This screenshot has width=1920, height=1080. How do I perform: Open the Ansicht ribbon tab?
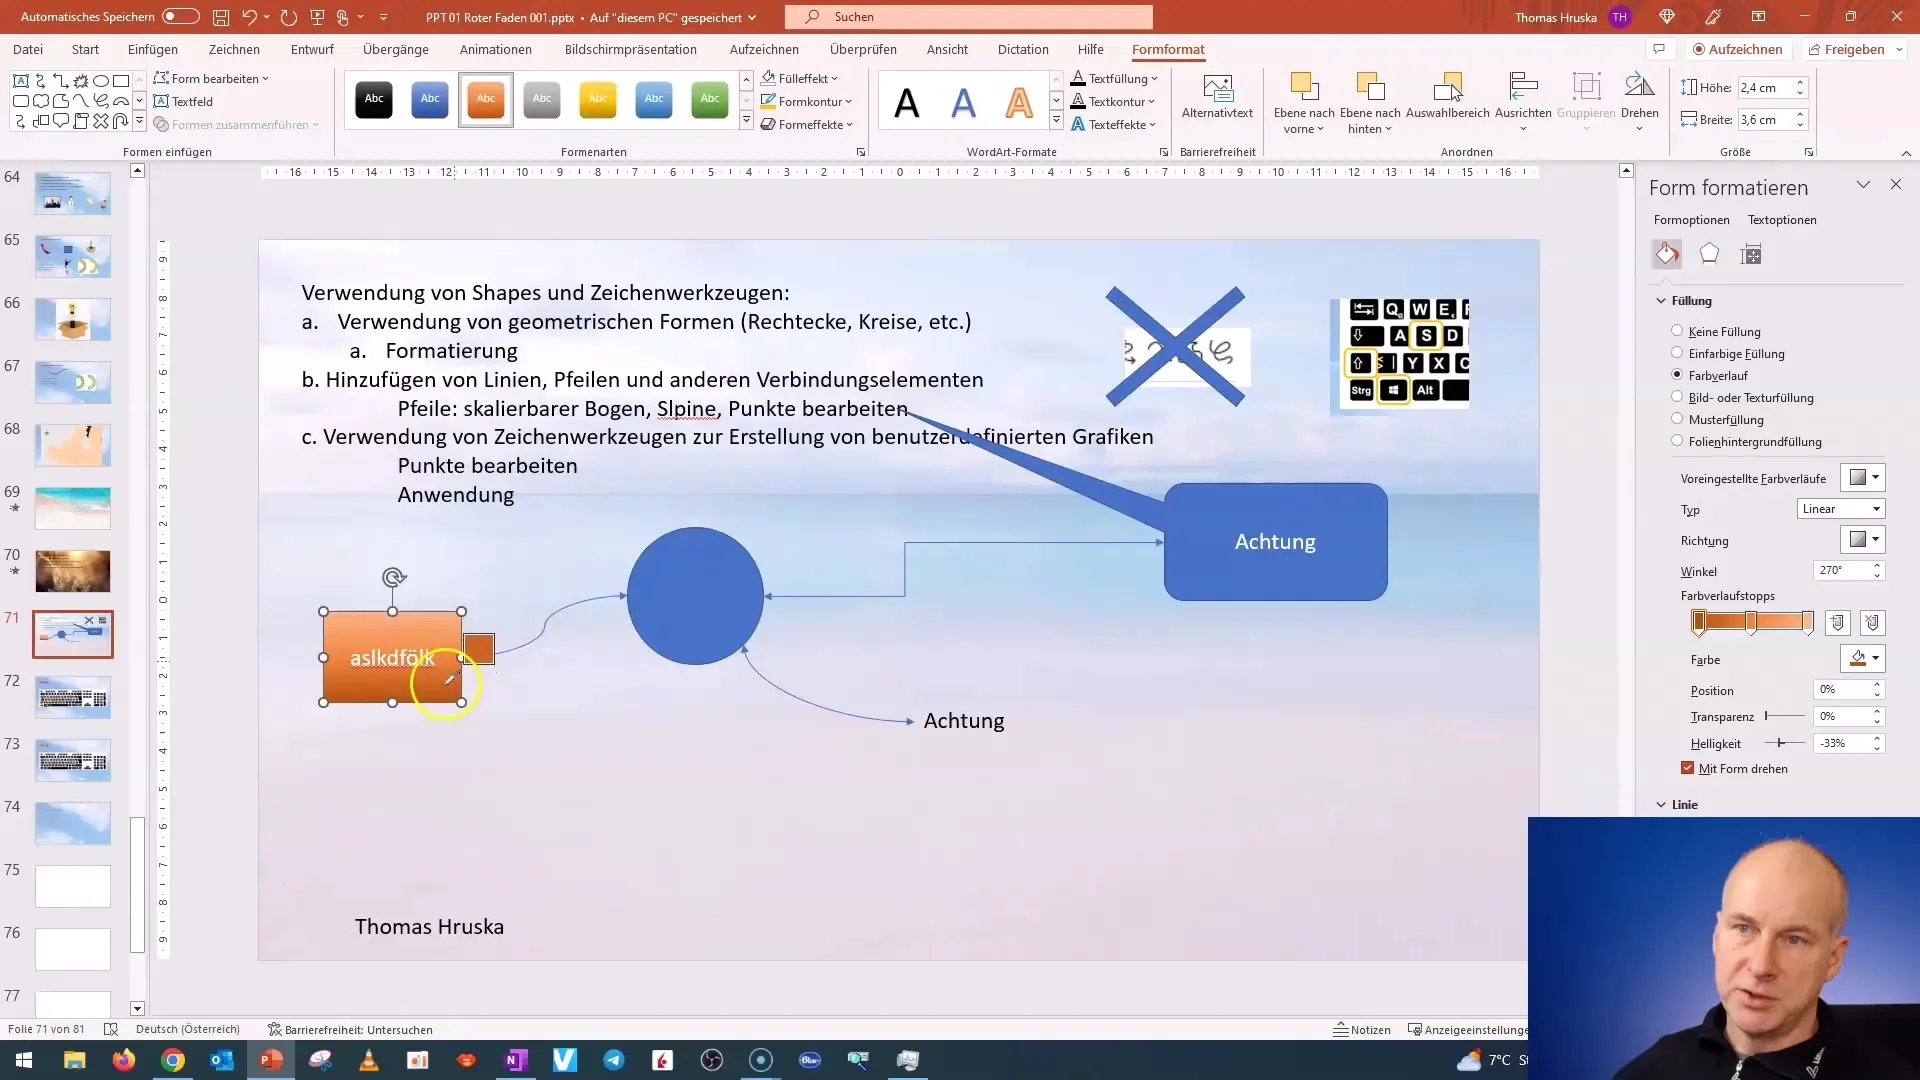click(947, 49)
